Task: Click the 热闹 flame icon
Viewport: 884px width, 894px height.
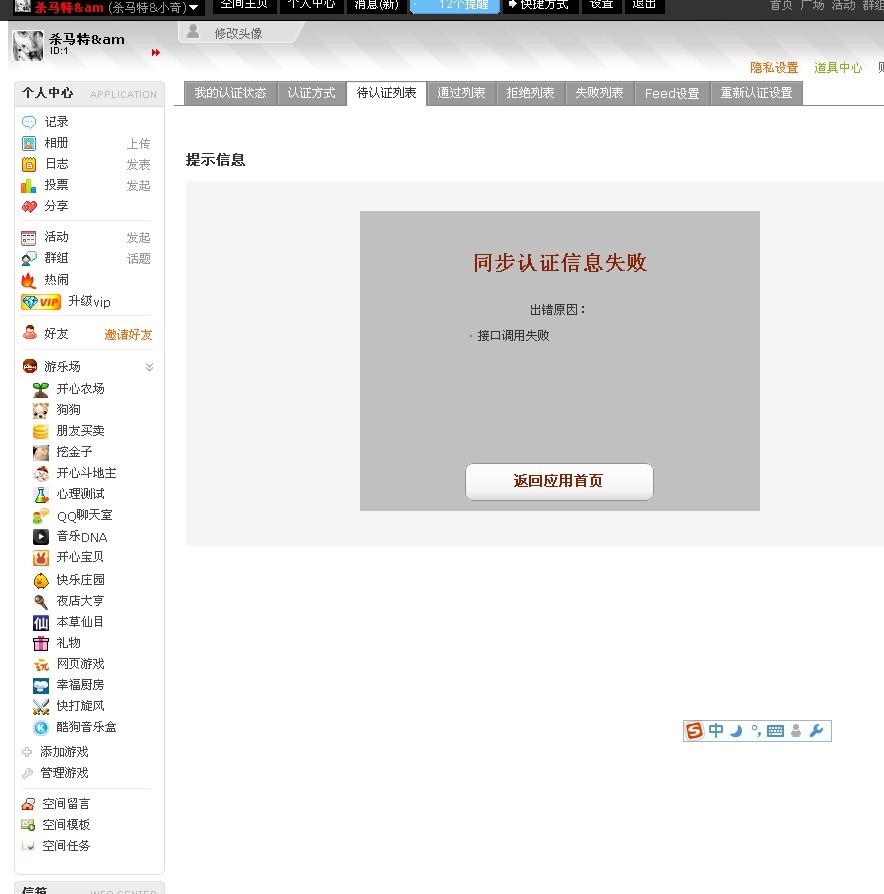Action: pyautogui.click(x=29, y=280)
